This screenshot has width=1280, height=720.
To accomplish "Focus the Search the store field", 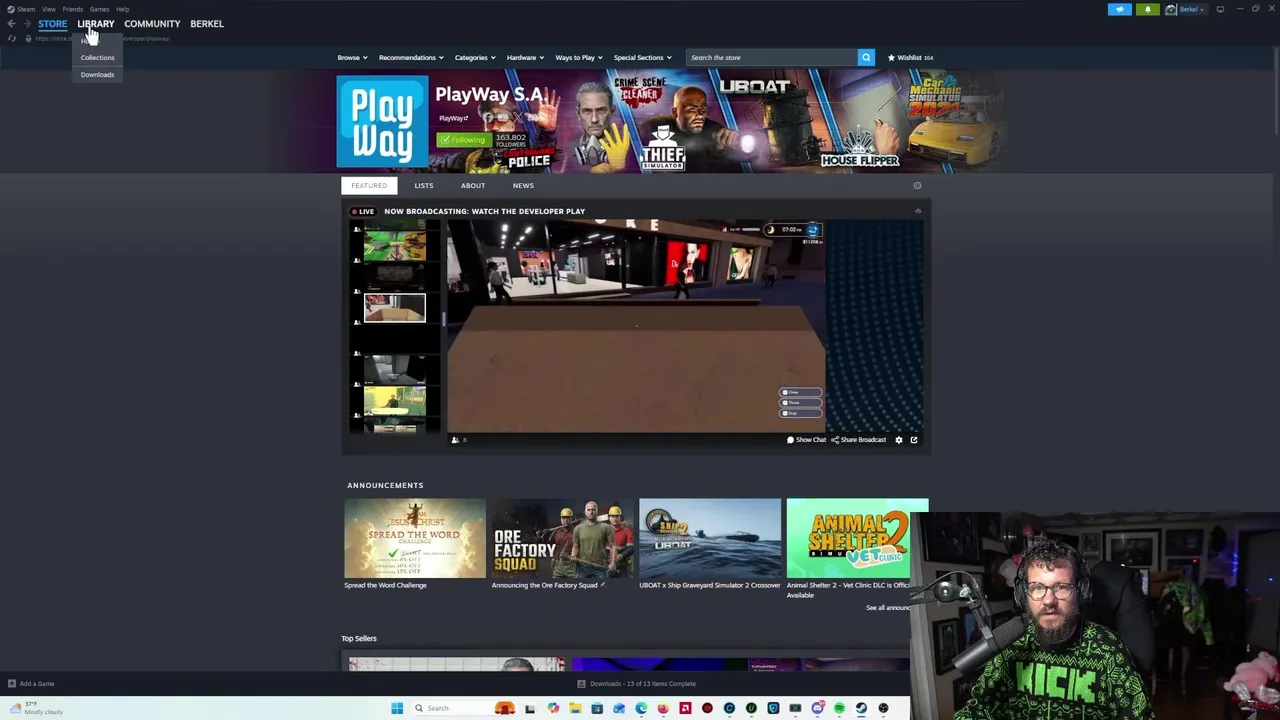I will (771, 57).
